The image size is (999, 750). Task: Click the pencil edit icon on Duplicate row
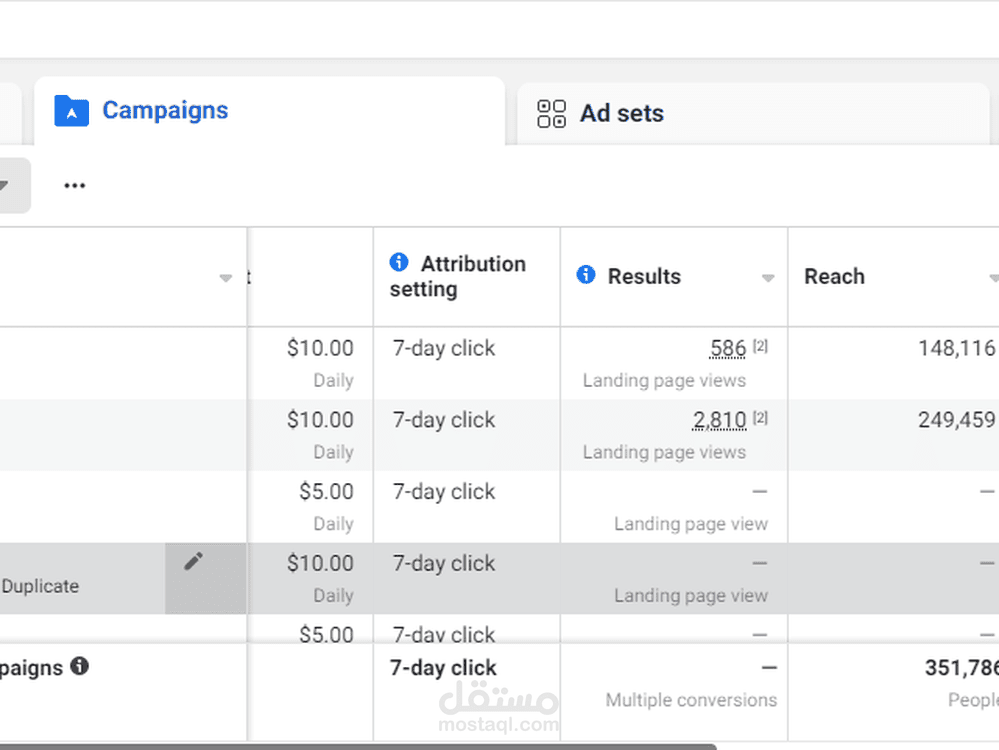pos(193,562)
